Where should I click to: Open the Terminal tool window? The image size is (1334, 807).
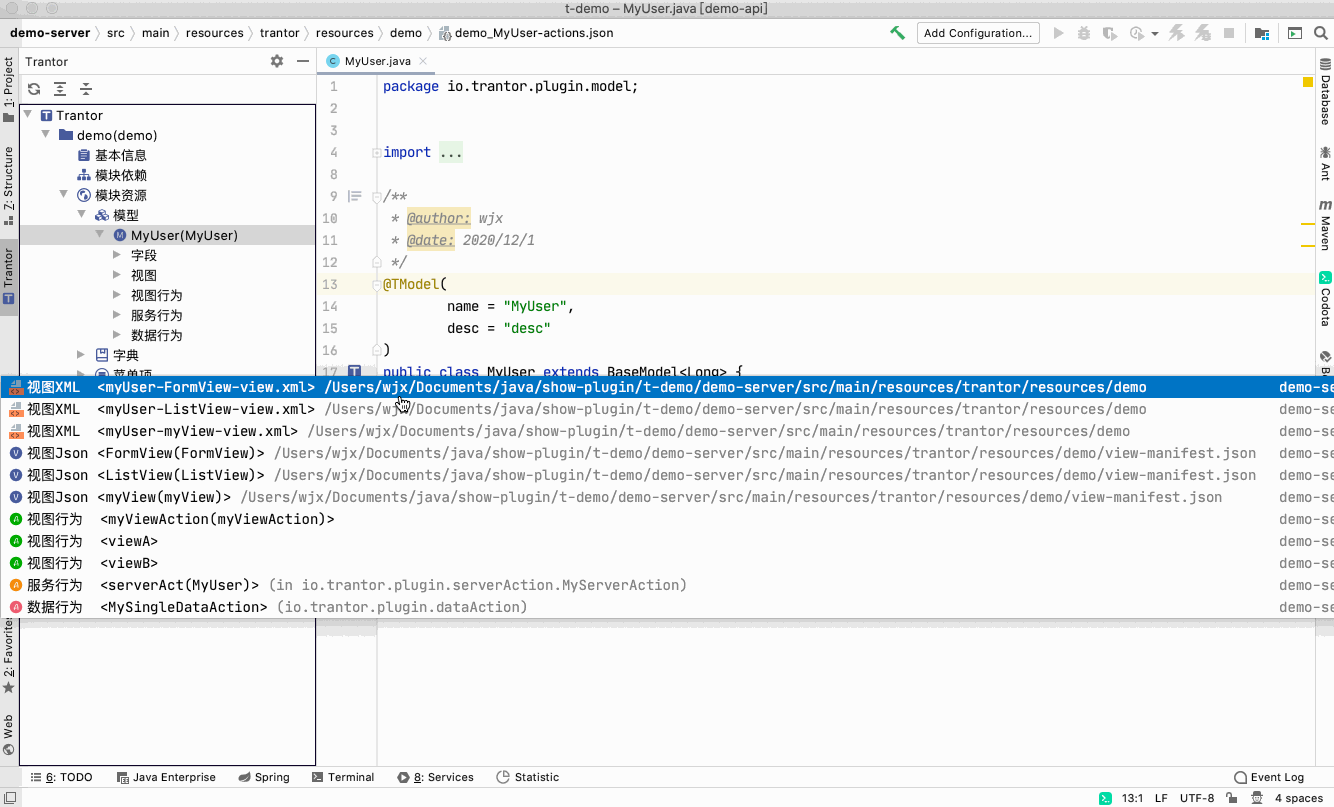pos(343,777)
